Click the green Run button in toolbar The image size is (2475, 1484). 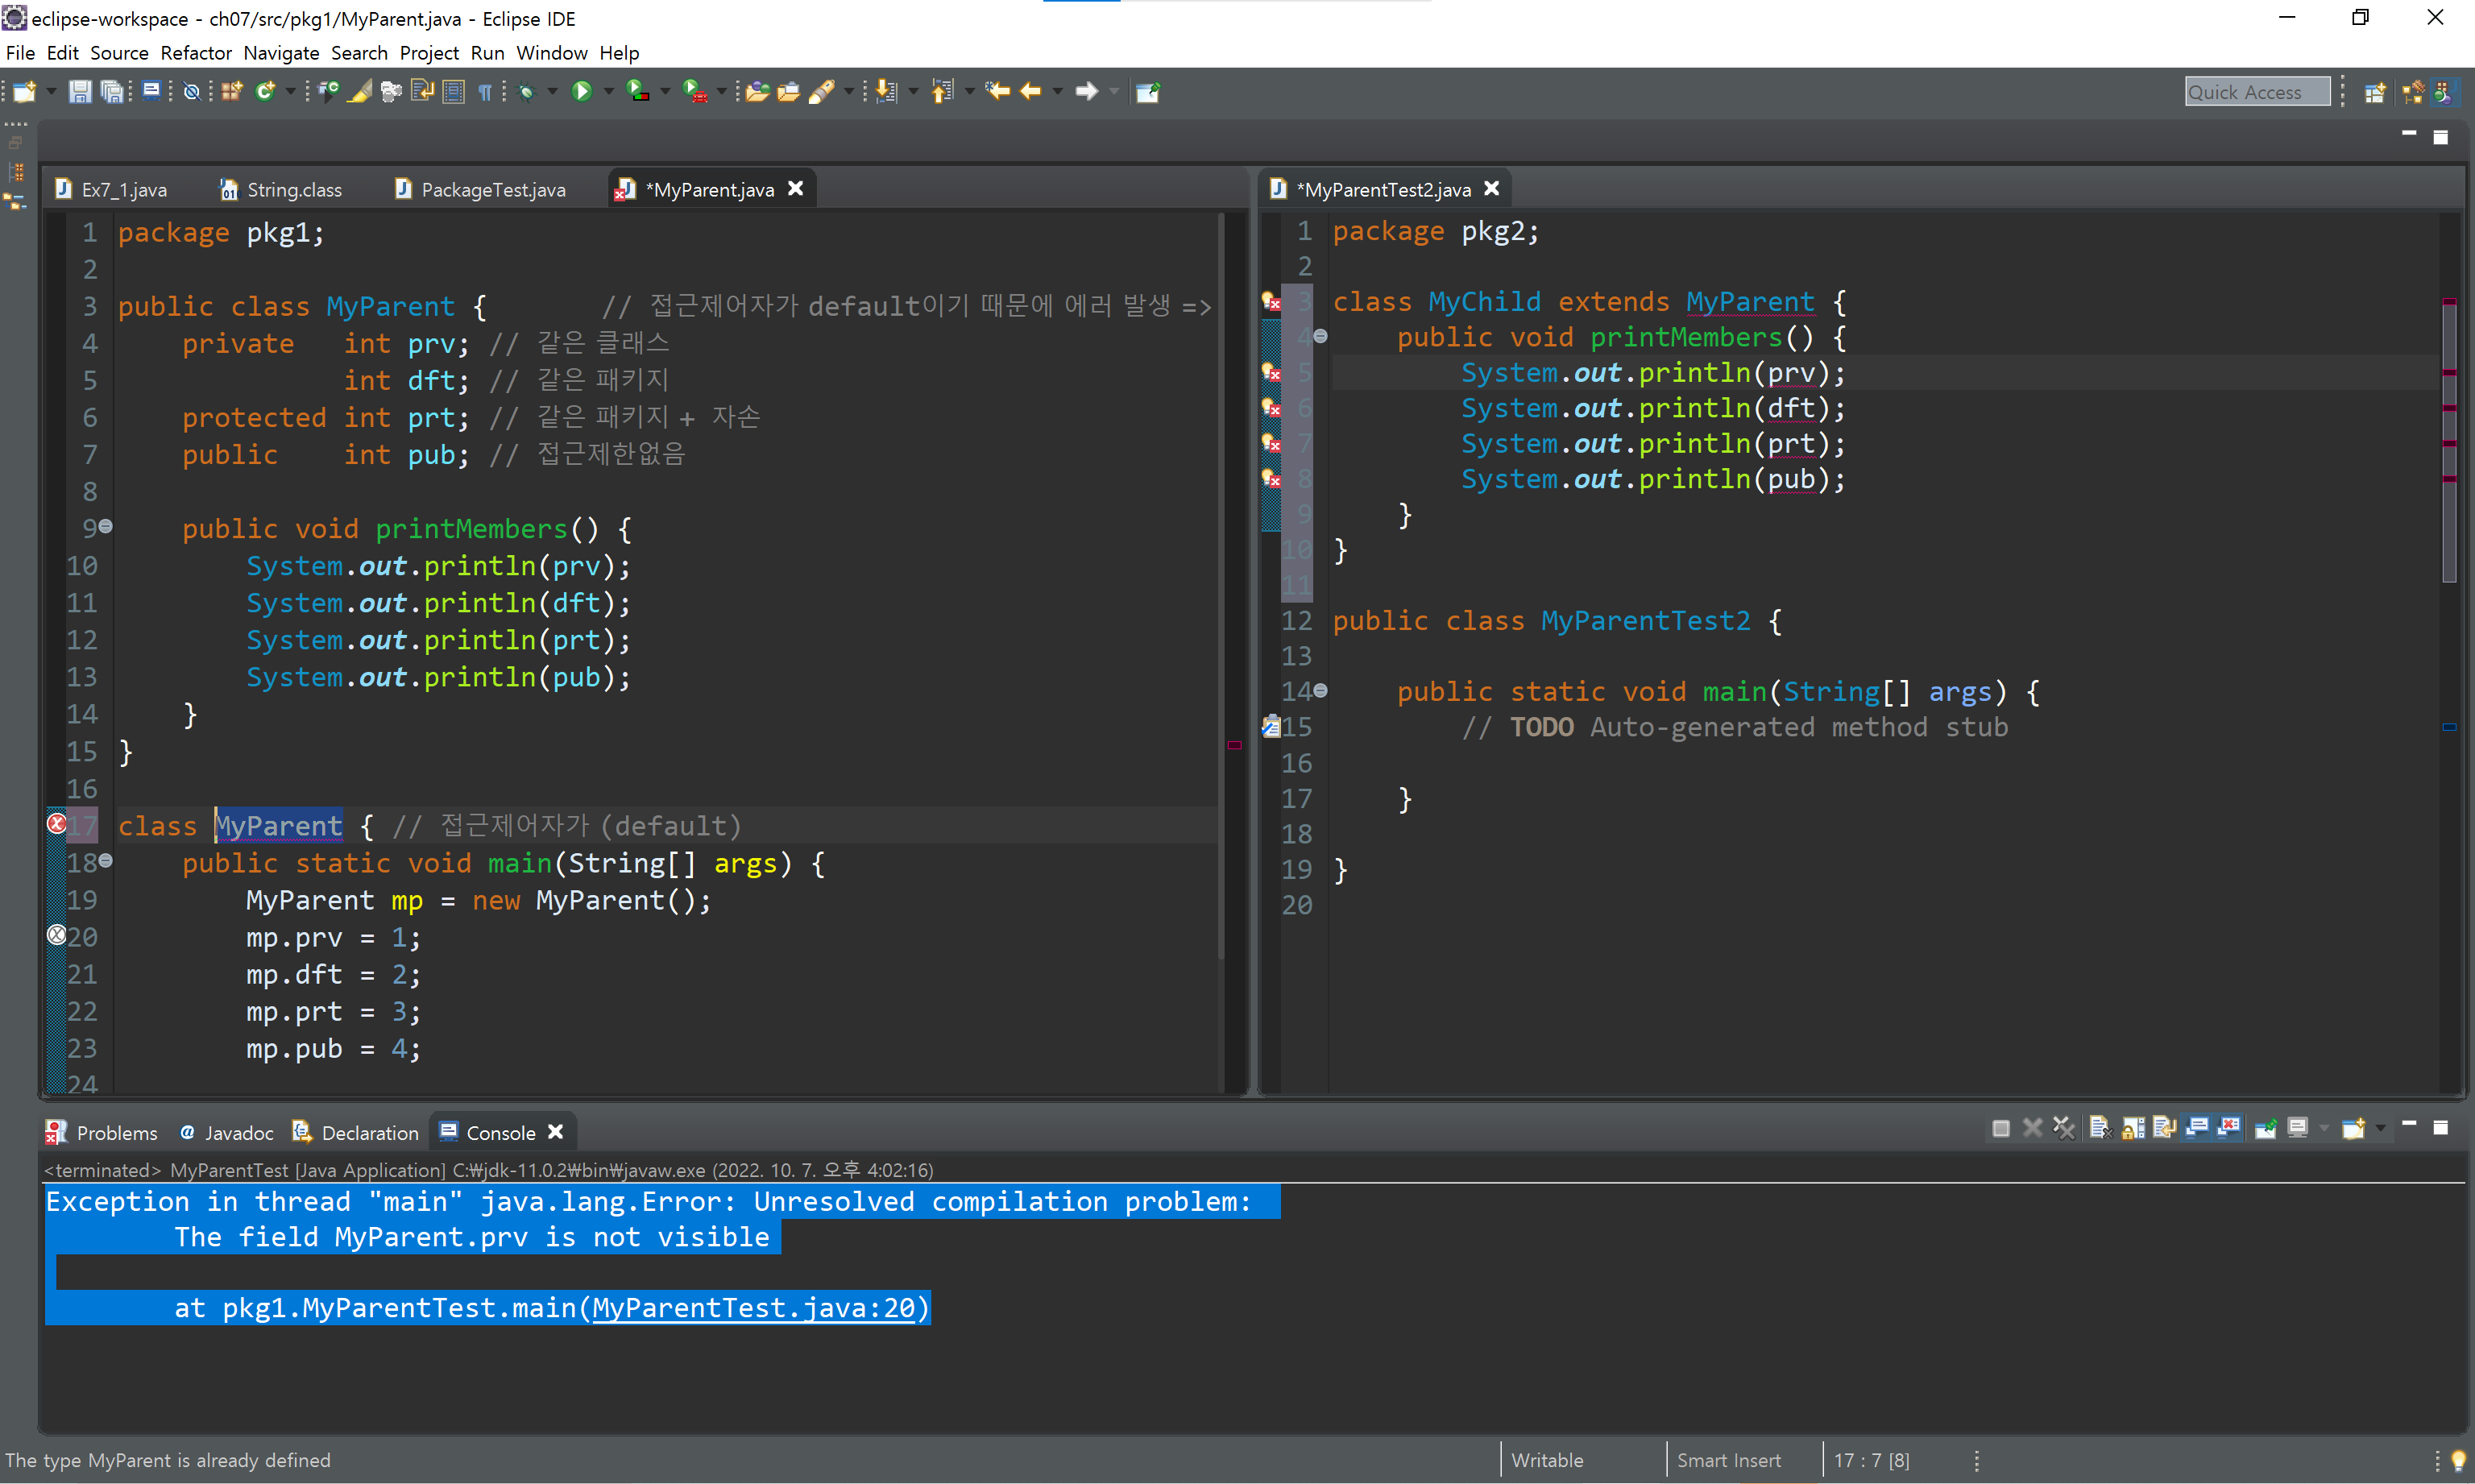pyautogui.click(x=581, y=92)
